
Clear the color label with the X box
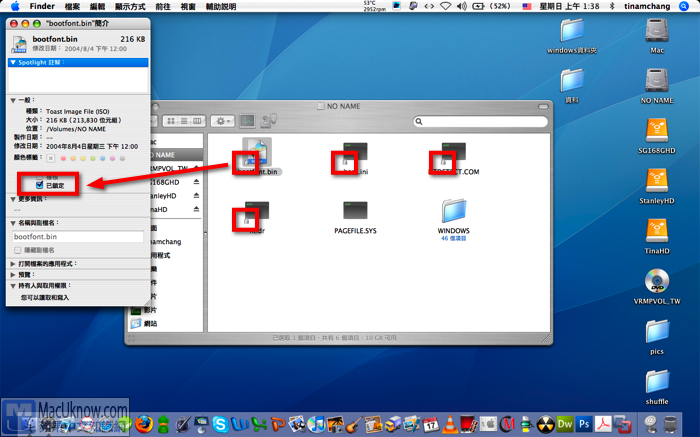click(51, 158)
